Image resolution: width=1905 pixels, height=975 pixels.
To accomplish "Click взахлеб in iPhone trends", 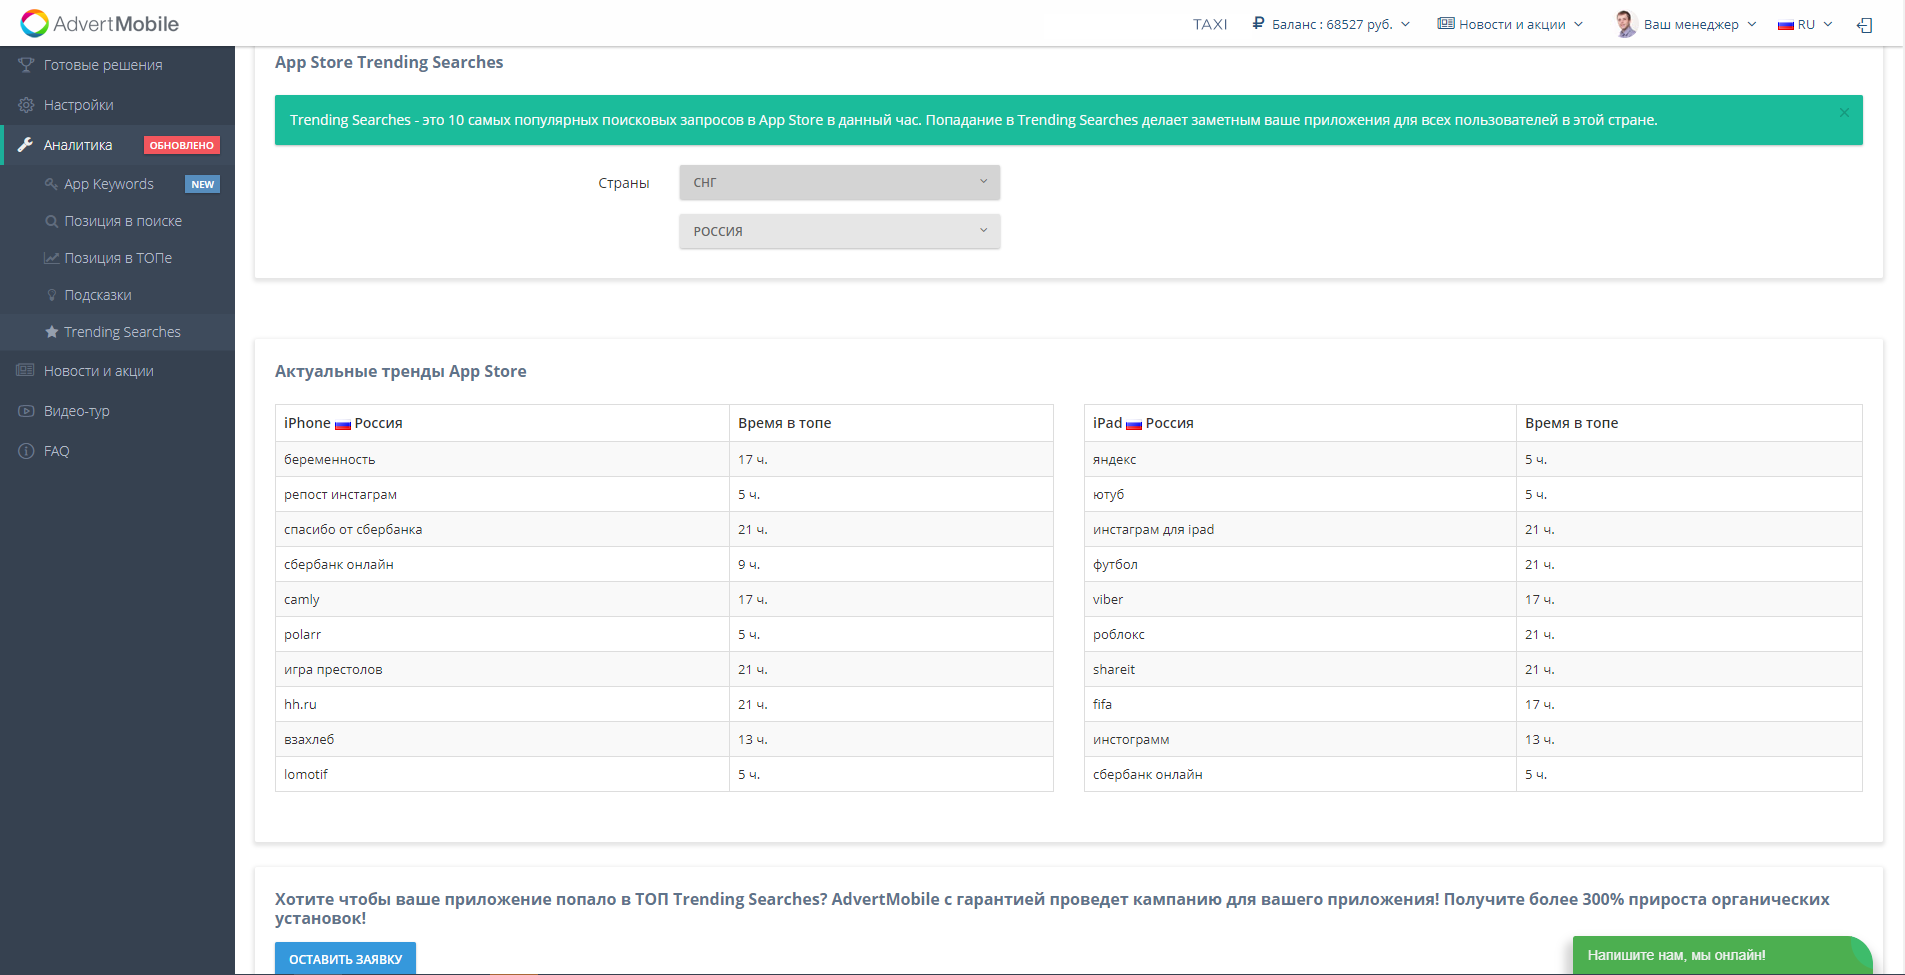I will [x=309, y=739].
